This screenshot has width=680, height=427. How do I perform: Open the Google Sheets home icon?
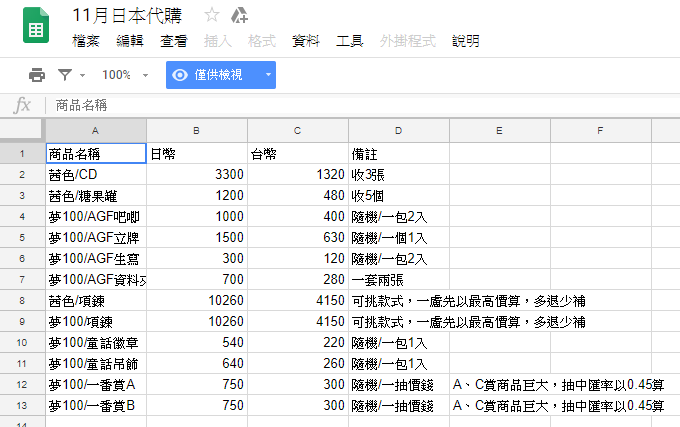point(36,25)
